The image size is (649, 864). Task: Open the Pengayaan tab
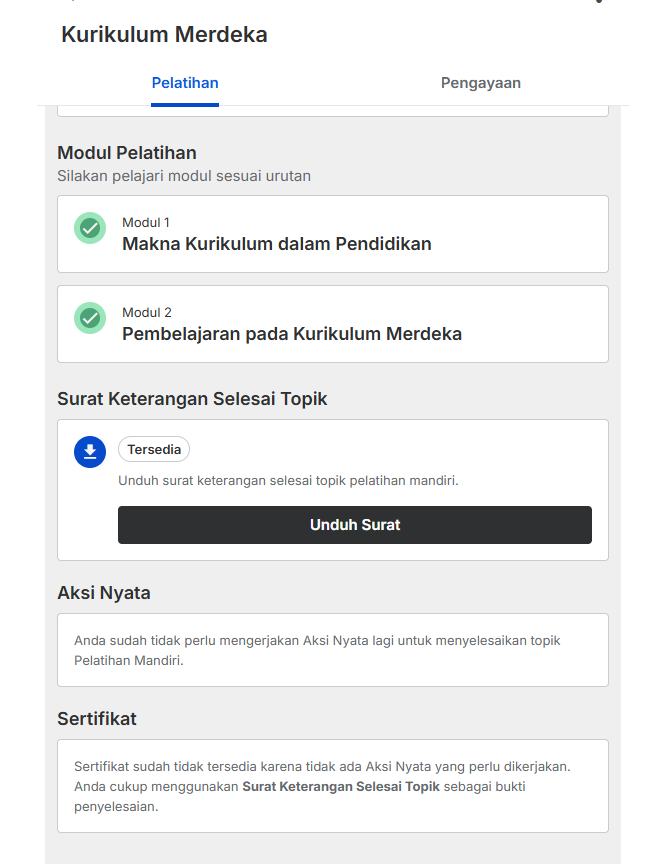480,83
